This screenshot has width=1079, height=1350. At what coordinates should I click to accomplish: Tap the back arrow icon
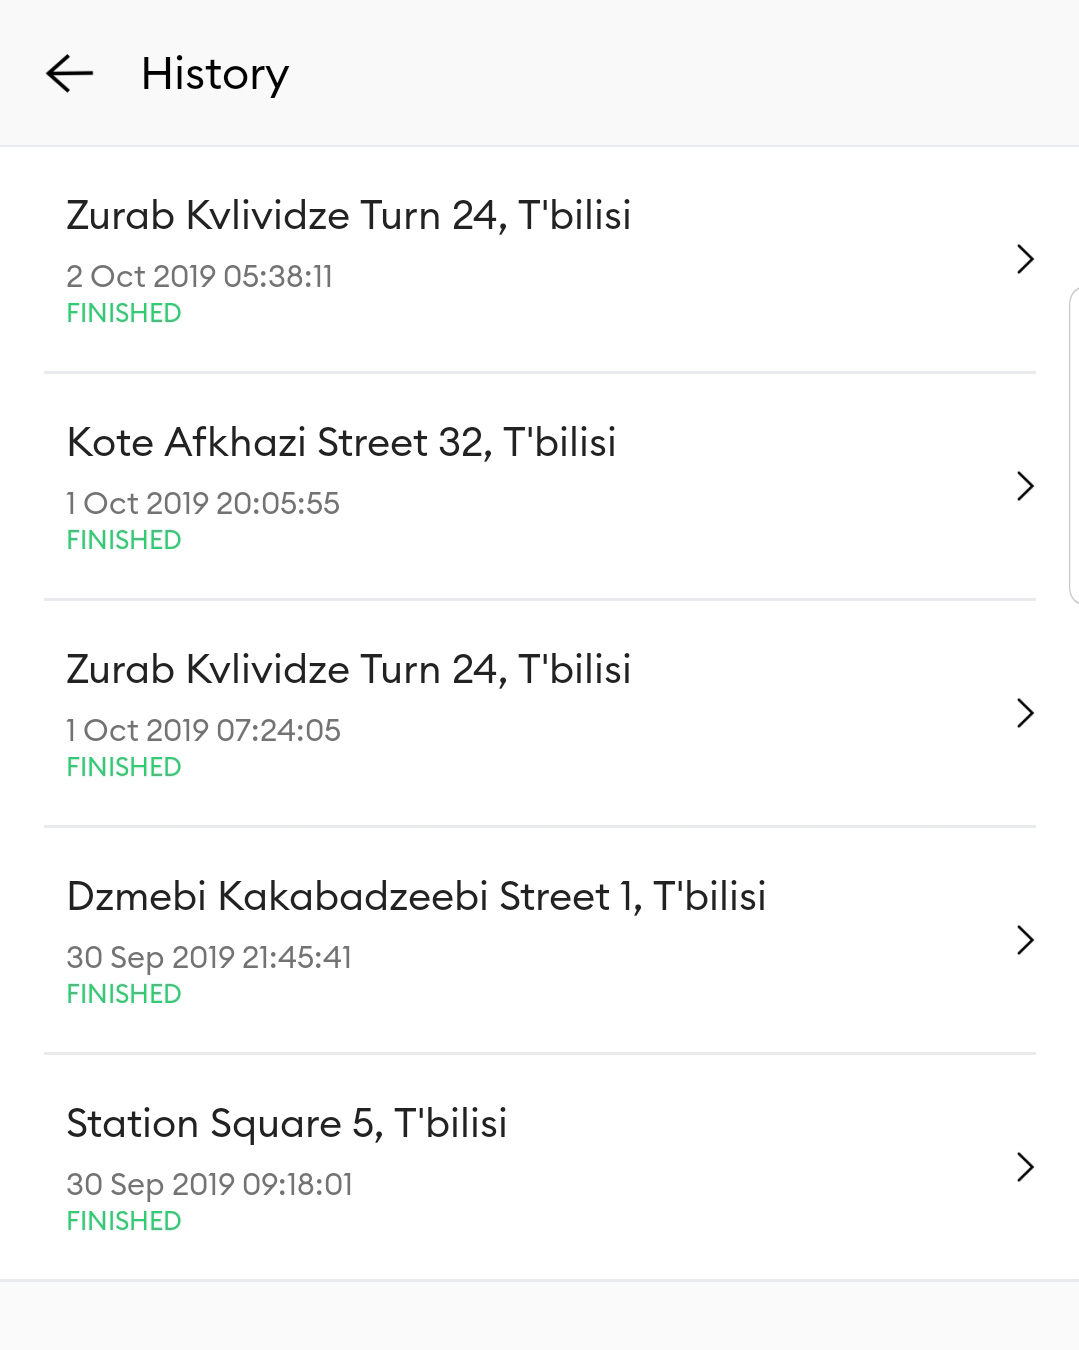tap(70, 74)
